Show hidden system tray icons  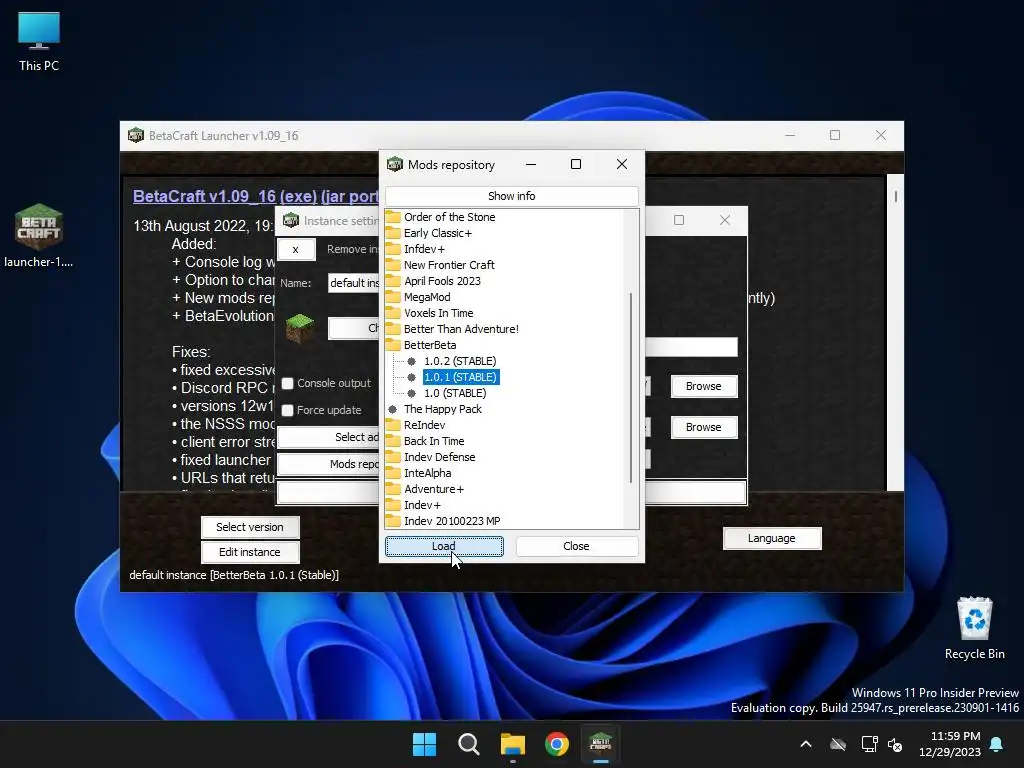point(806,744)
